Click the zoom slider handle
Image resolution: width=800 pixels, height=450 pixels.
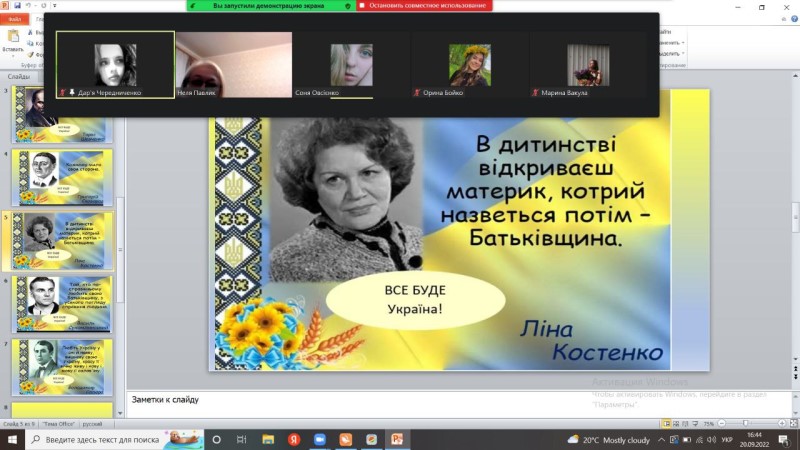745,423
